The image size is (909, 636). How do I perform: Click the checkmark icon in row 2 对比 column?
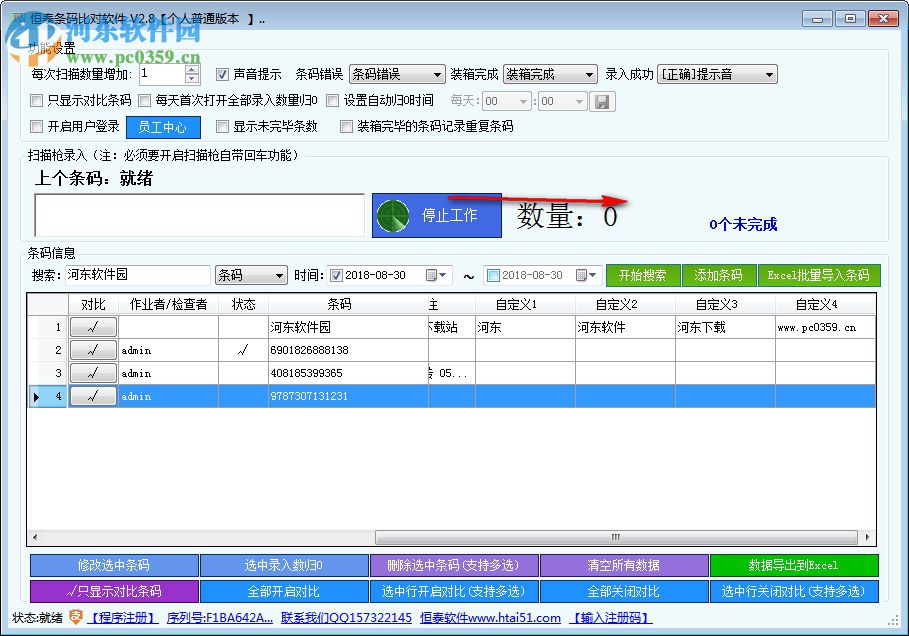(94, 350)
